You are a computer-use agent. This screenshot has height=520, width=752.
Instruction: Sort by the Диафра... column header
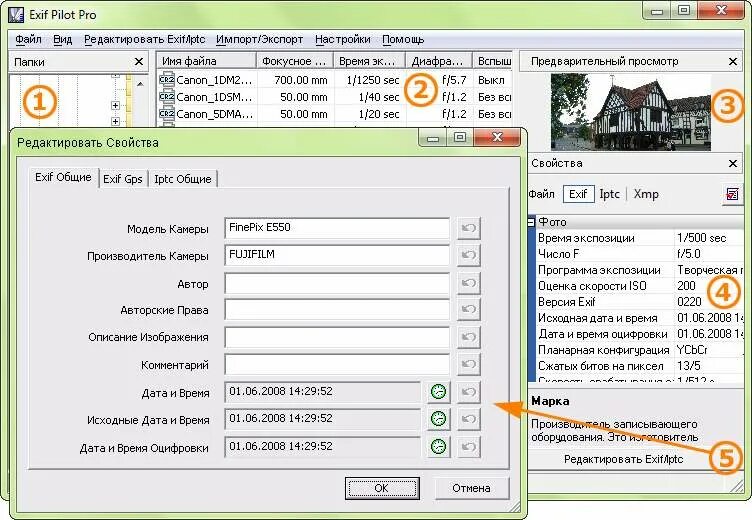[x=439, y=61]
